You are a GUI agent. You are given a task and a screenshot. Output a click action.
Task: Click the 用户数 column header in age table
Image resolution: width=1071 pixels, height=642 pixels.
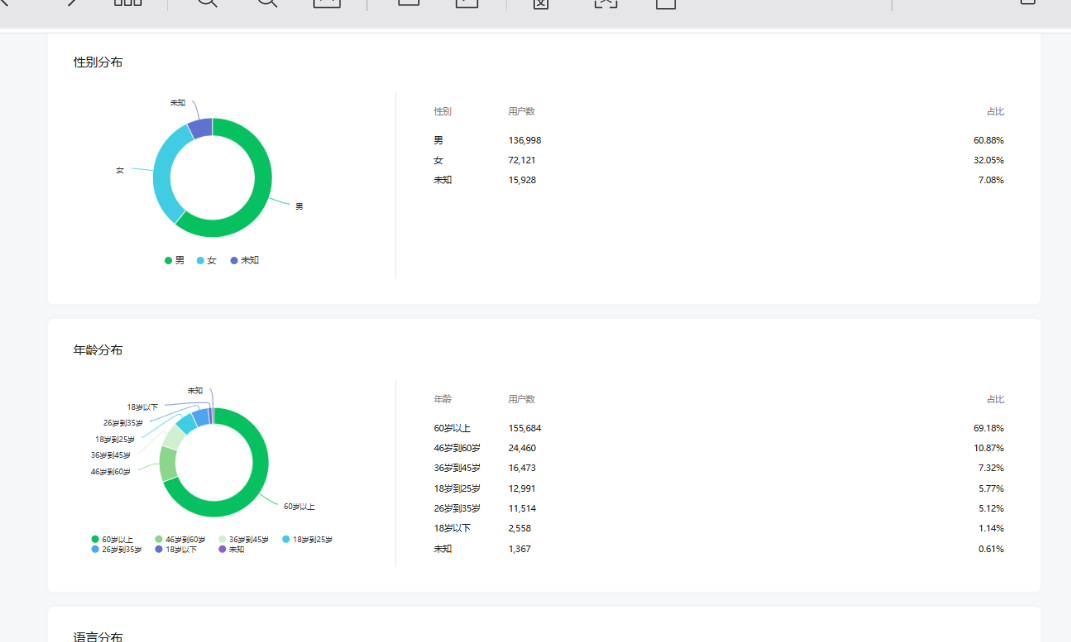(522, 399)
